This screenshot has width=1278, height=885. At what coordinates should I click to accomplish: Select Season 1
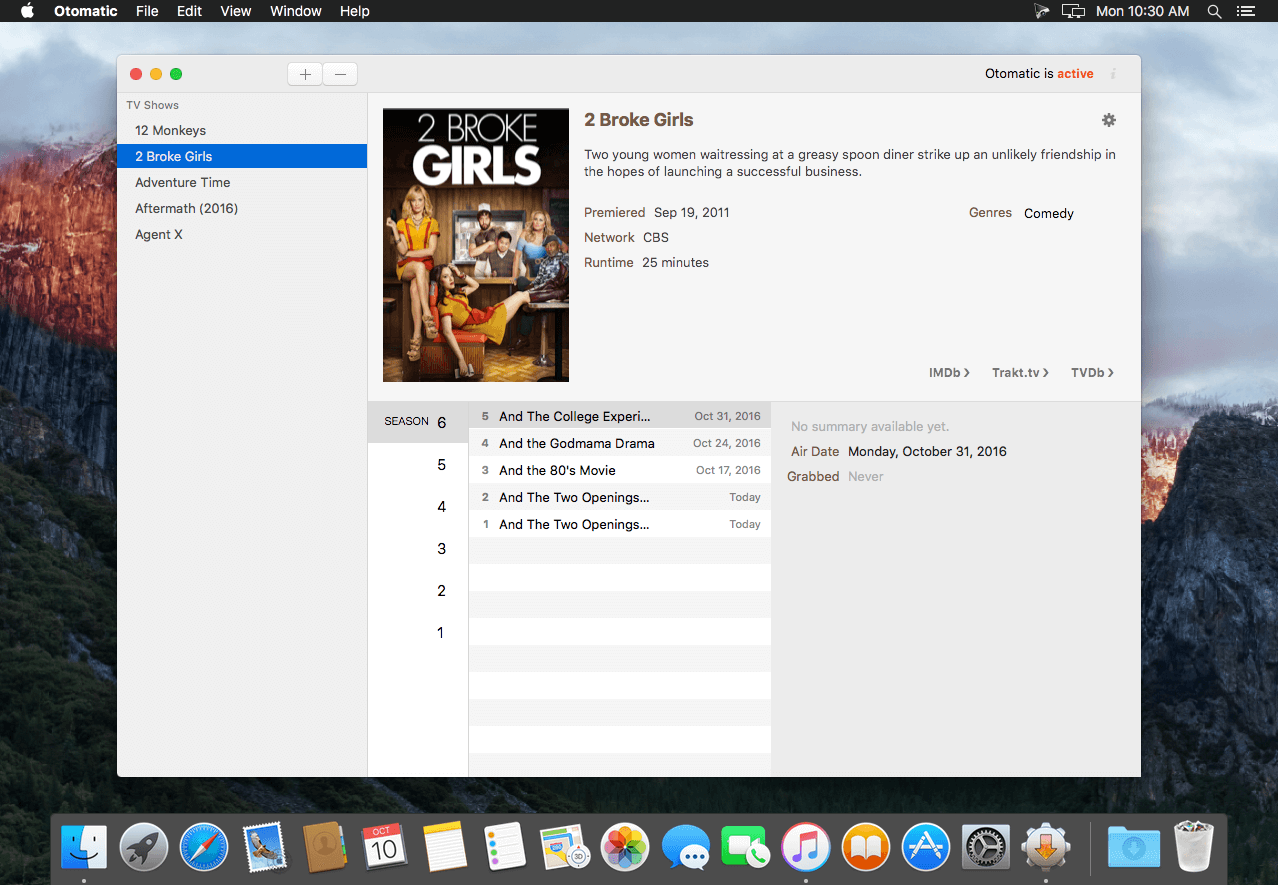tap(418, 633)
